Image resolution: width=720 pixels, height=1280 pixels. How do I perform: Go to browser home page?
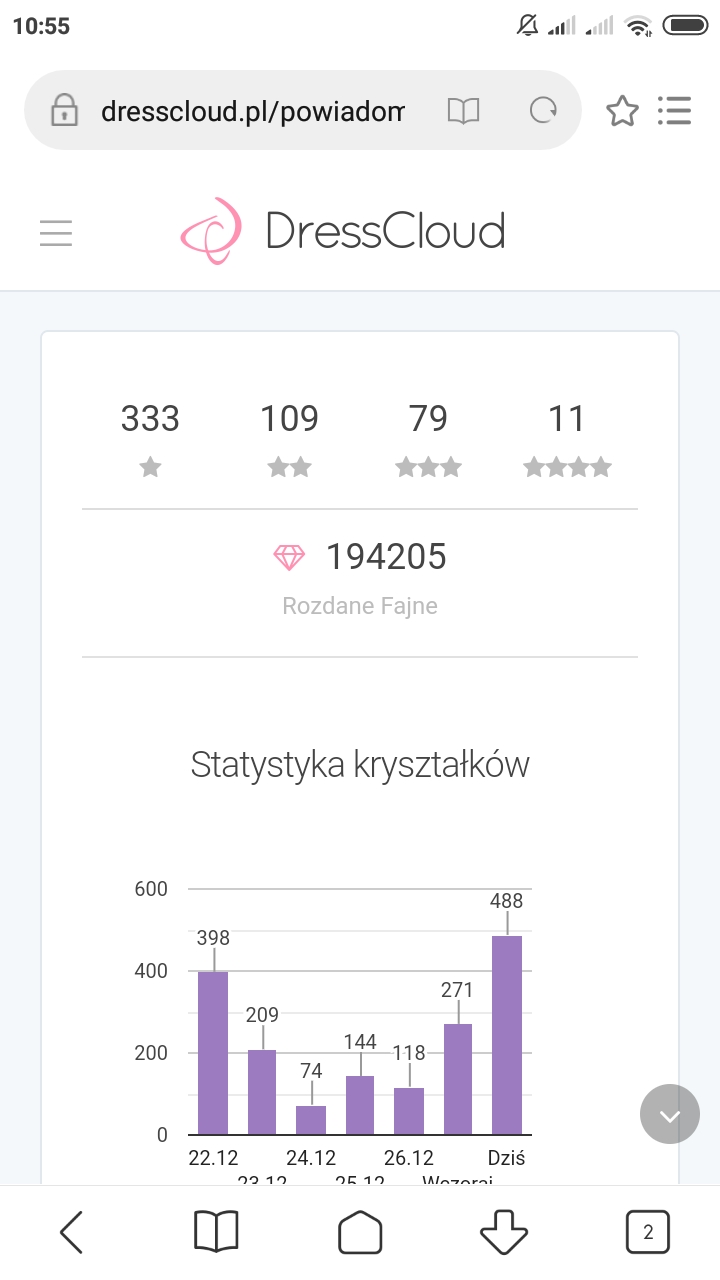pos(360,1232)
